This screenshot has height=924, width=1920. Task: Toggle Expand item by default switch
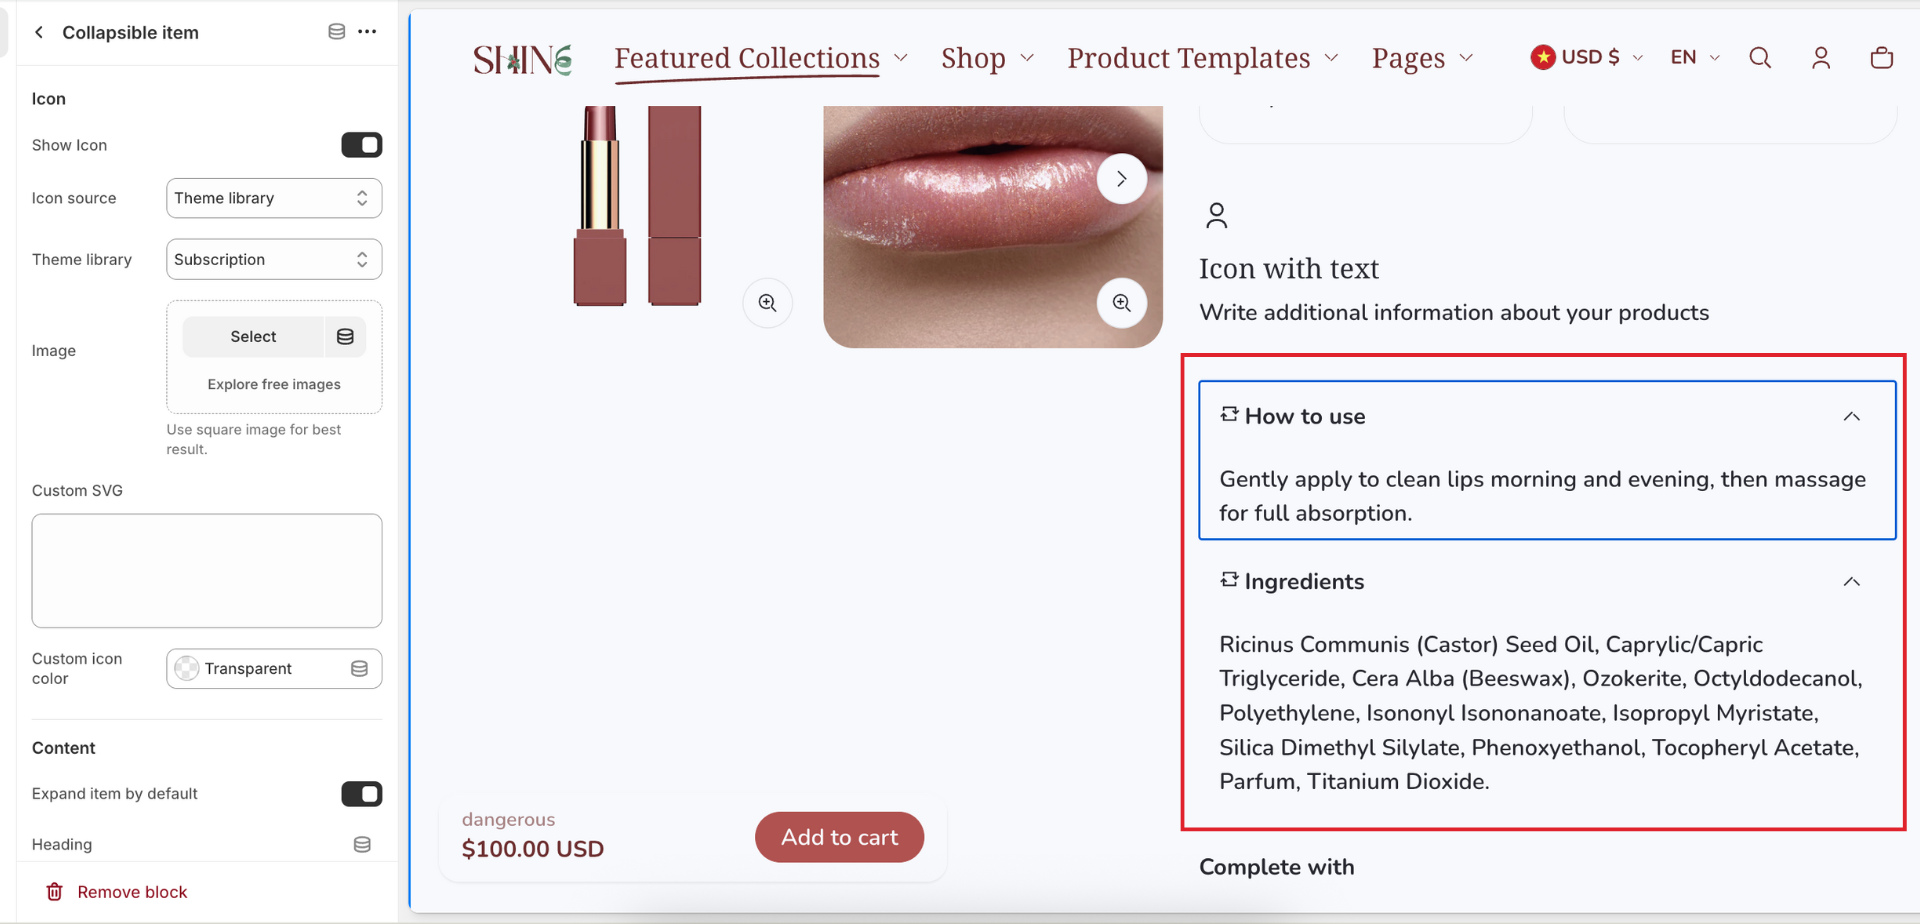click(x=361, y=794)
